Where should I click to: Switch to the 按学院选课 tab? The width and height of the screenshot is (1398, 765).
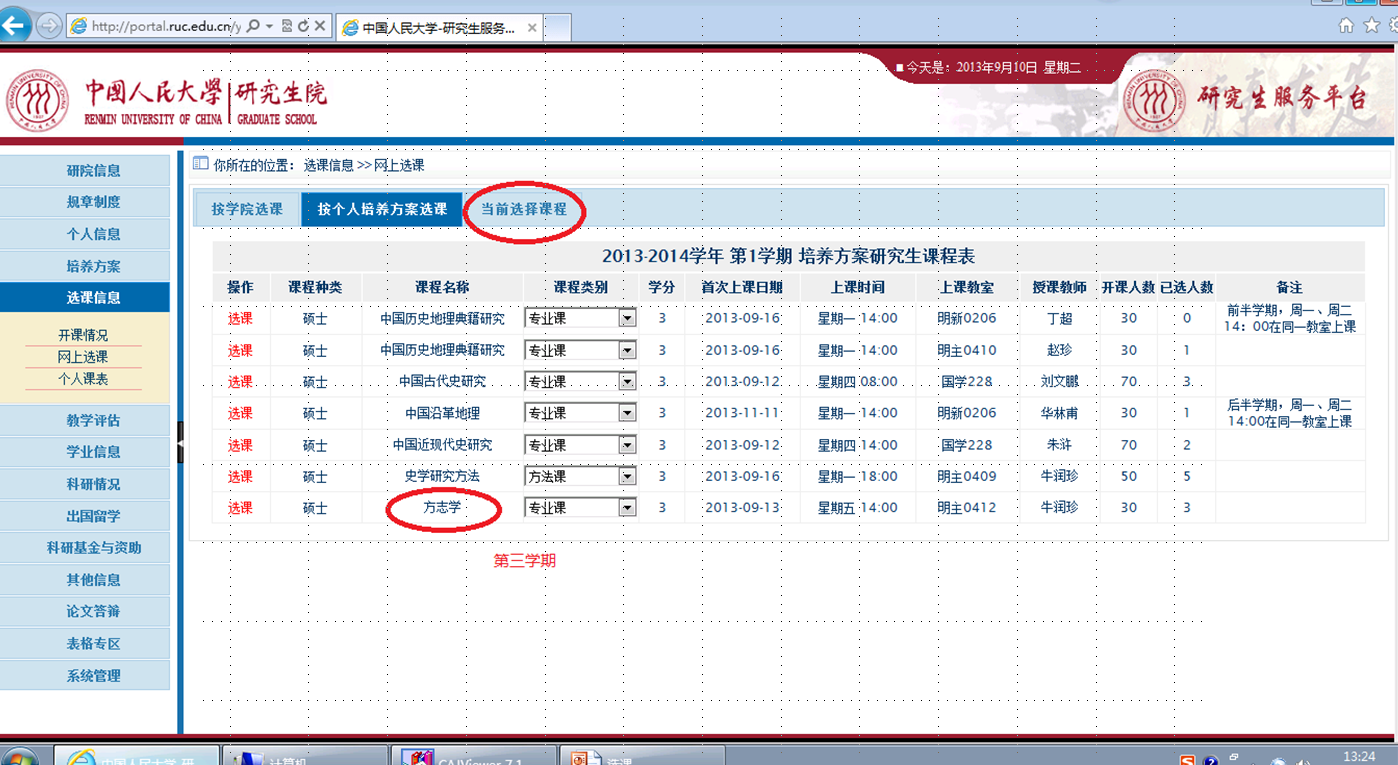click(x=246, y=210)
